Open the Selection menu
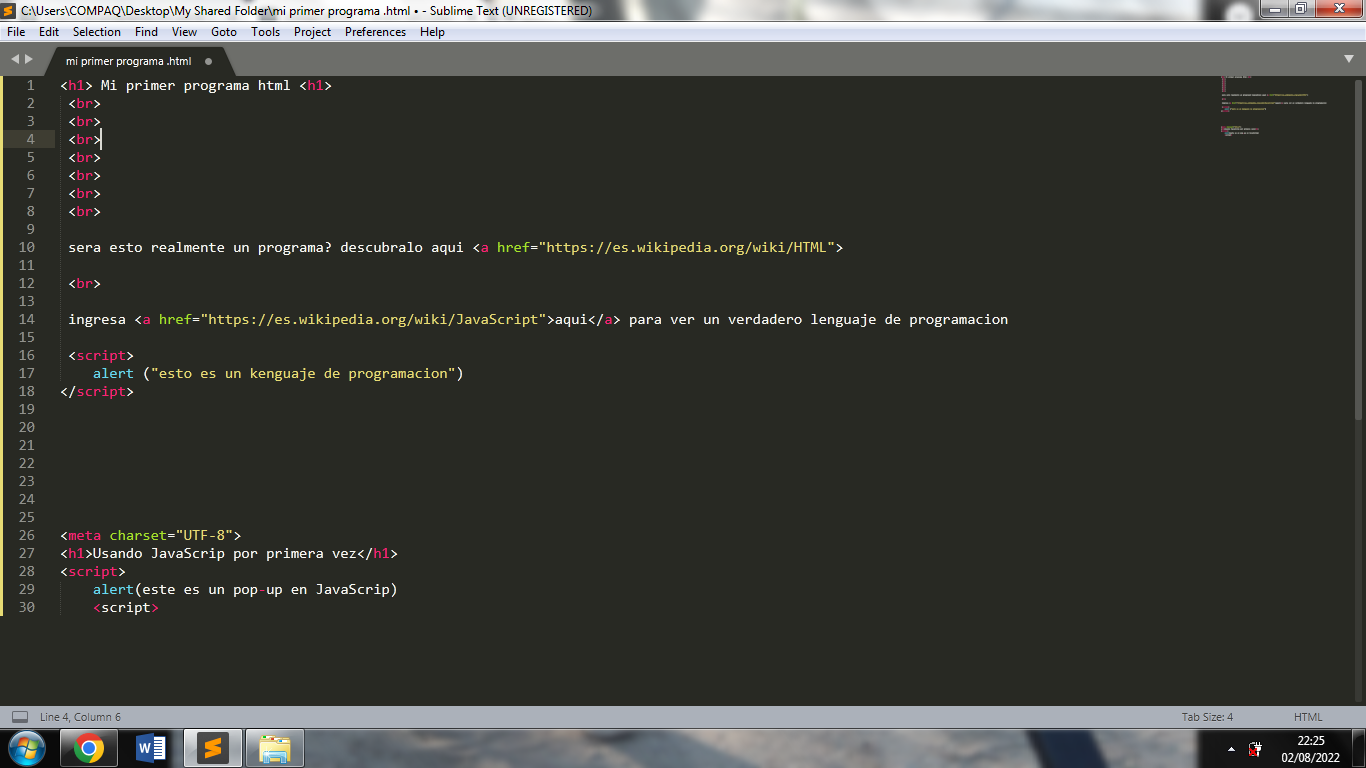This screenshot has height=768, width=1366. [x=97, y=32]
